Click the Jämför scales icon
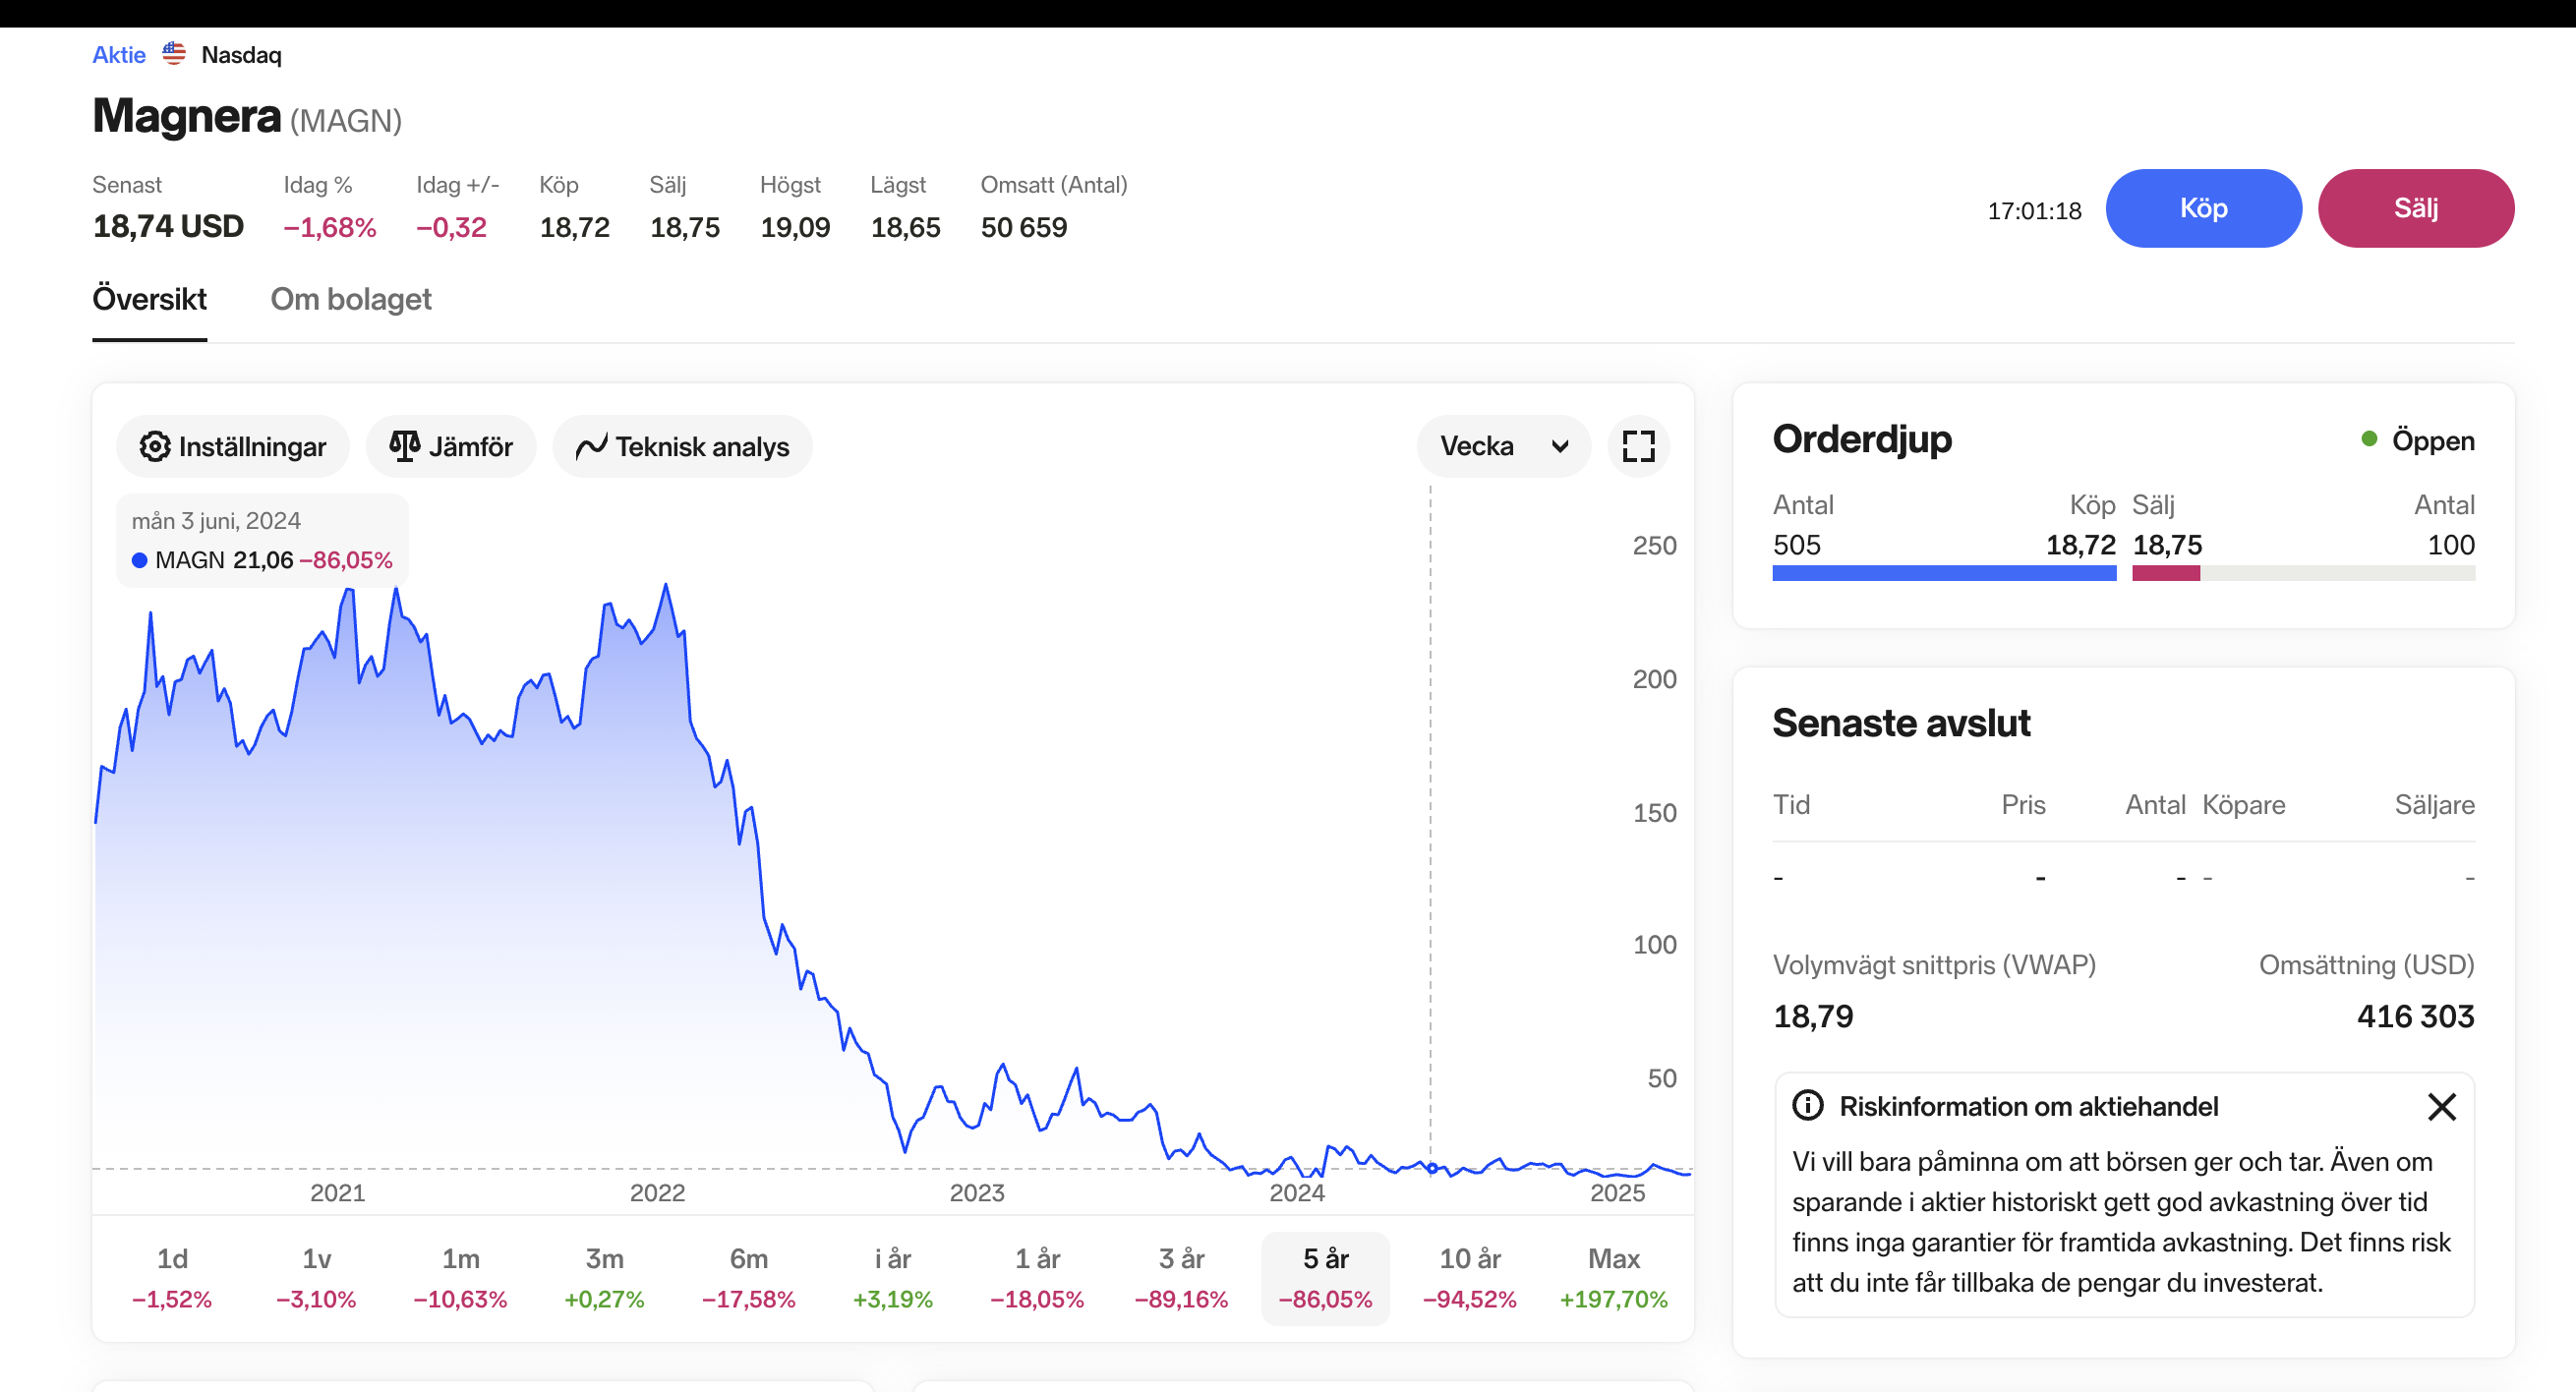Viewport: 2576px width, 1392px height. point(404,446)
